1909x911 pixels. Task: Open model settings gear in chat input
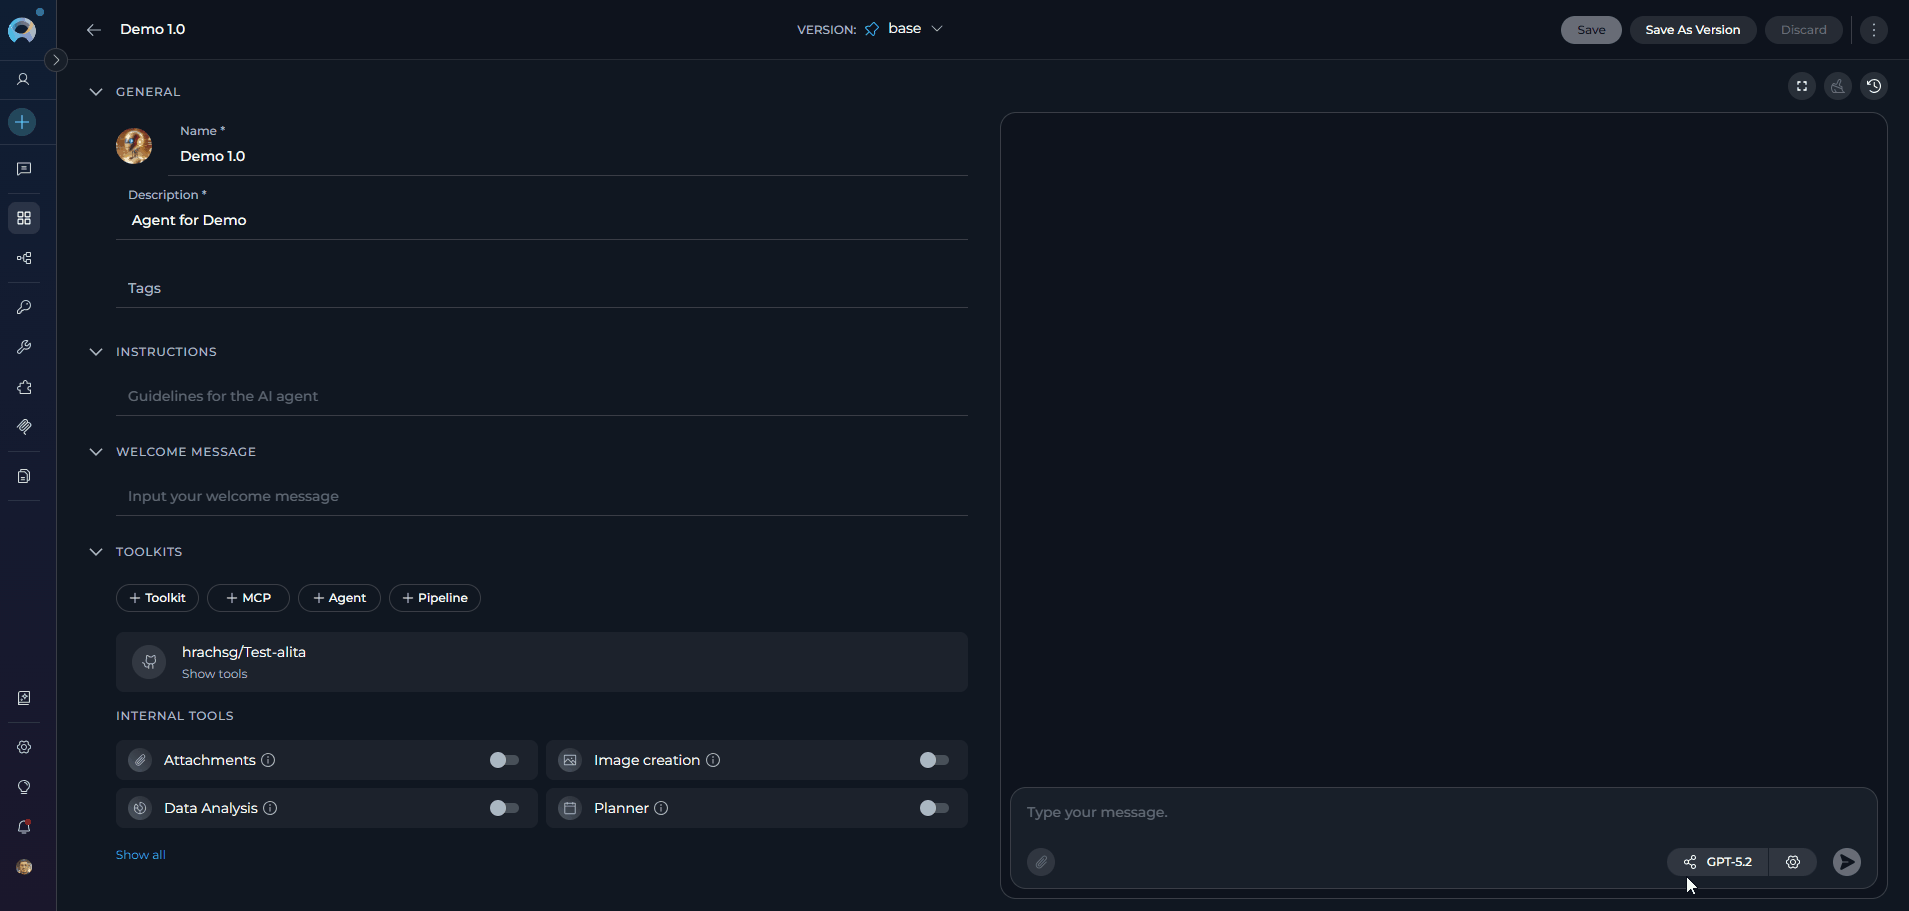click(1793, 862)
